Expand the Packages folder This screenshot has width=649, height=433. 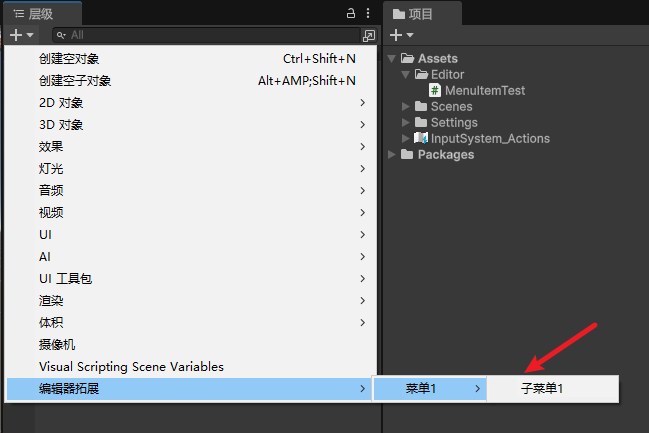point(392,155)
